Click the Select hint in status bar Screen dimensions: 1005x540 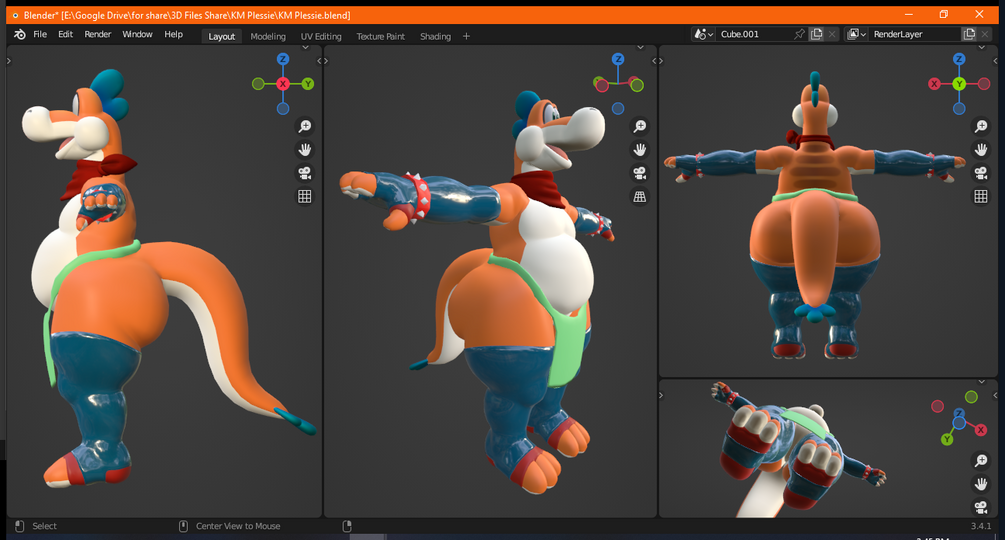click(44, 526)
